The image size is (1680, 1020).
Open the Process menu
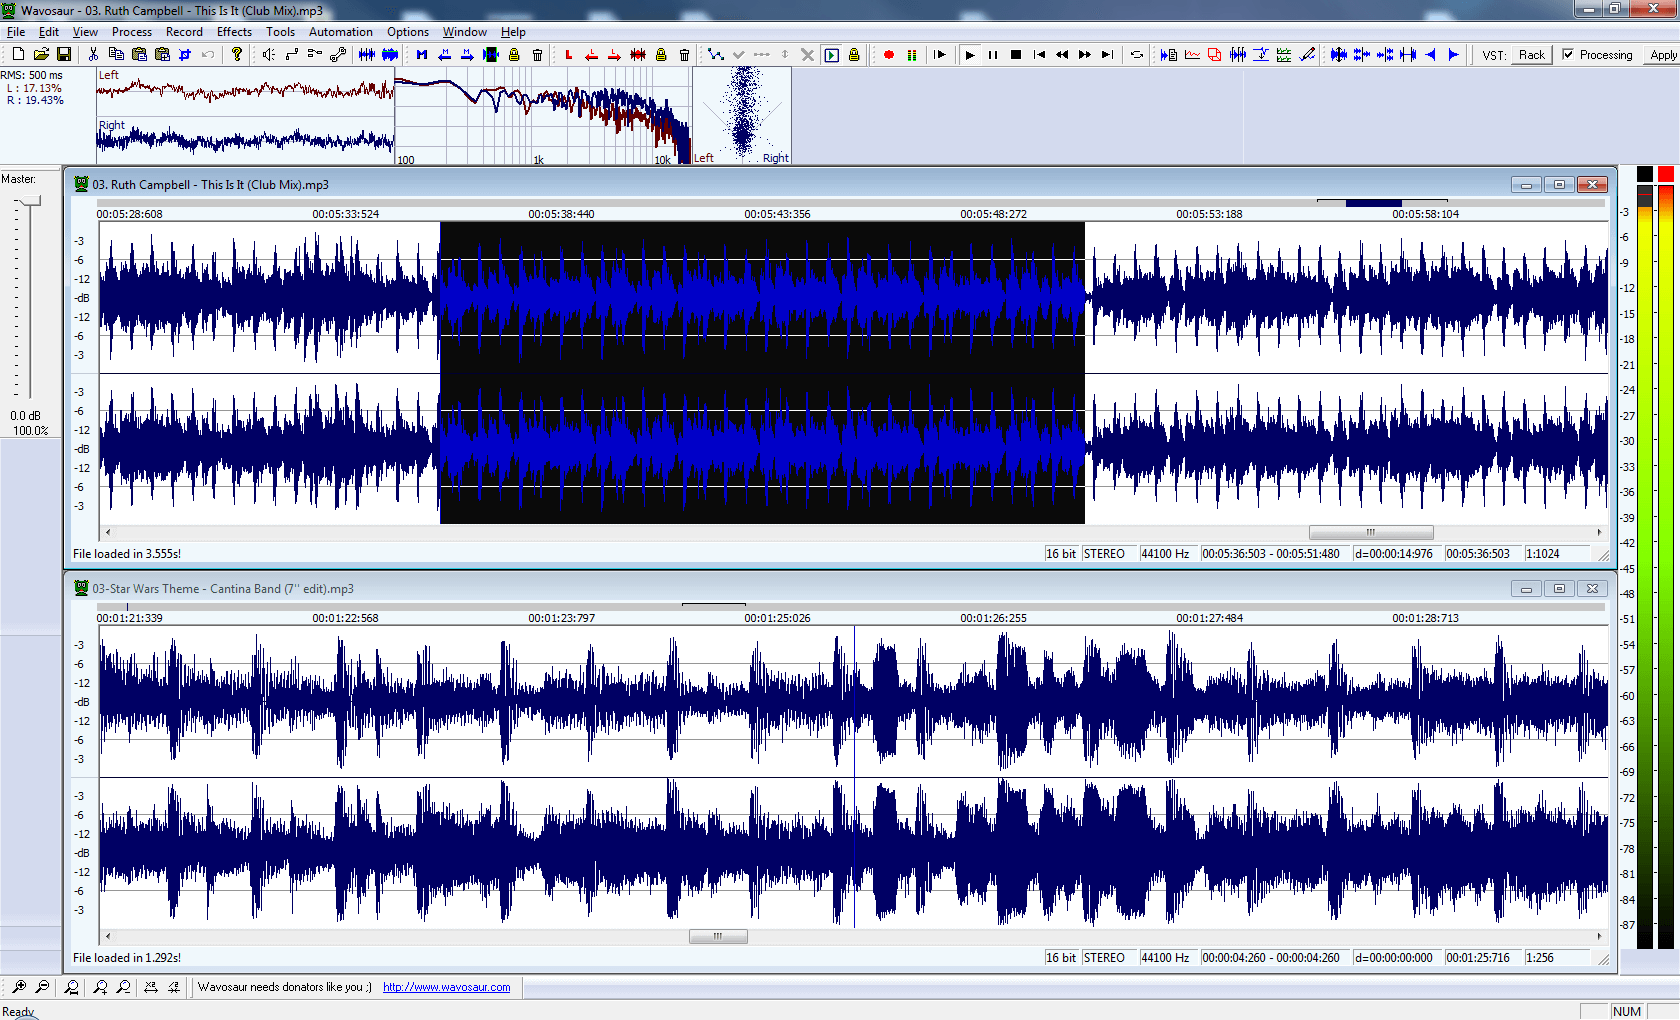pyautogui.click(x=131, y=31)
